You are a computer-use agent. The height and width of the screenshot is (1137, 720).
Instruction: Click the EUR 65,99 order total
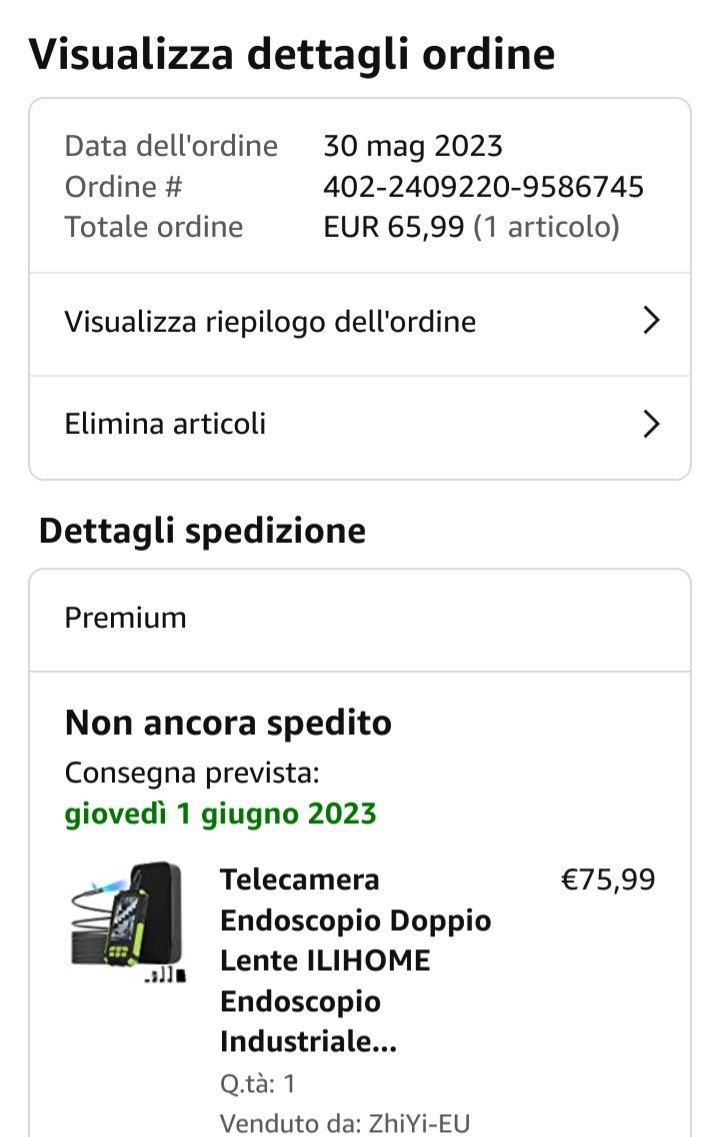pos(394,227)
